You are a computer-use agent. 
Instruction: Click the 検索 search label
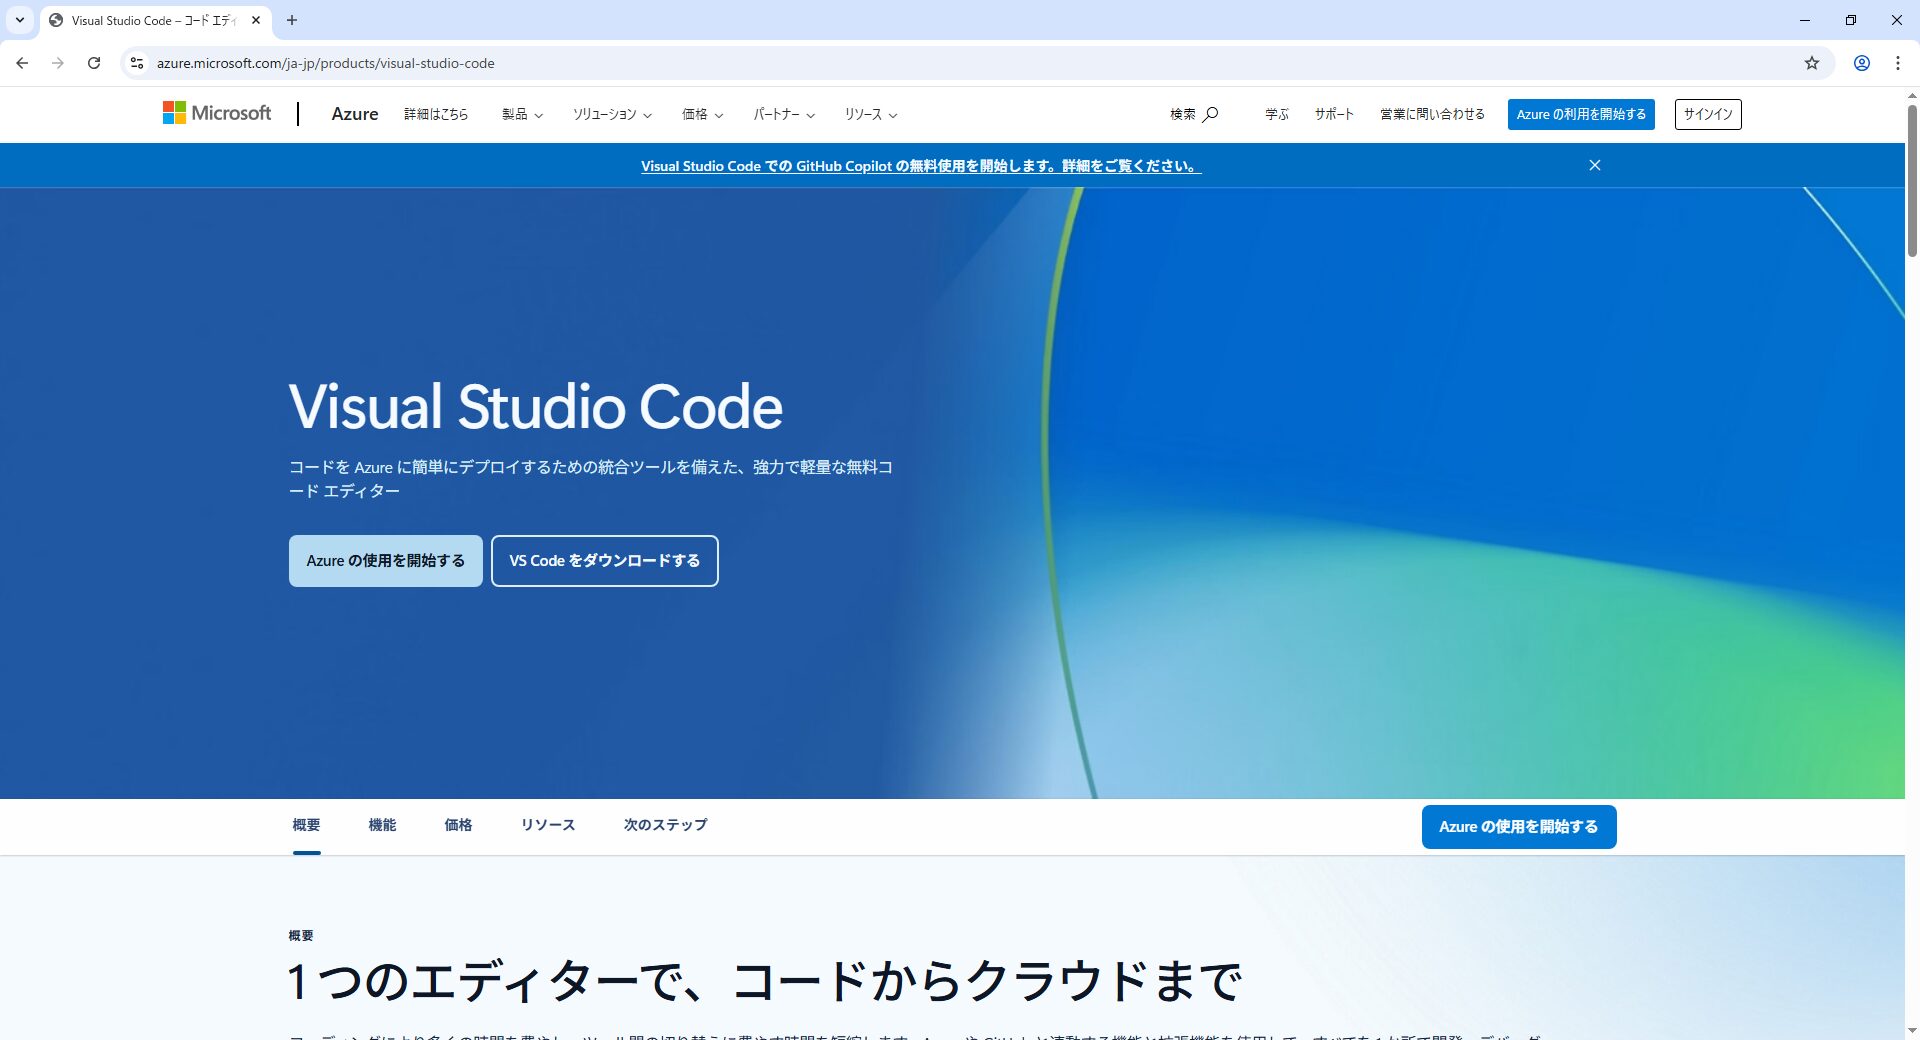1183,114
